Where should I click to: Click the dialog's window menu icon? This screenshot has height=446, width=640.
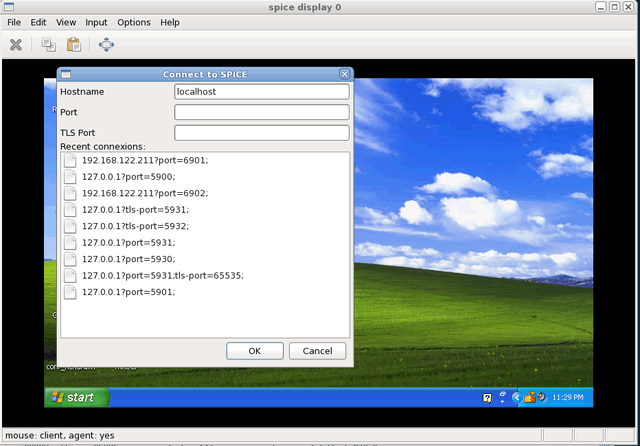(x=66, y=74)
